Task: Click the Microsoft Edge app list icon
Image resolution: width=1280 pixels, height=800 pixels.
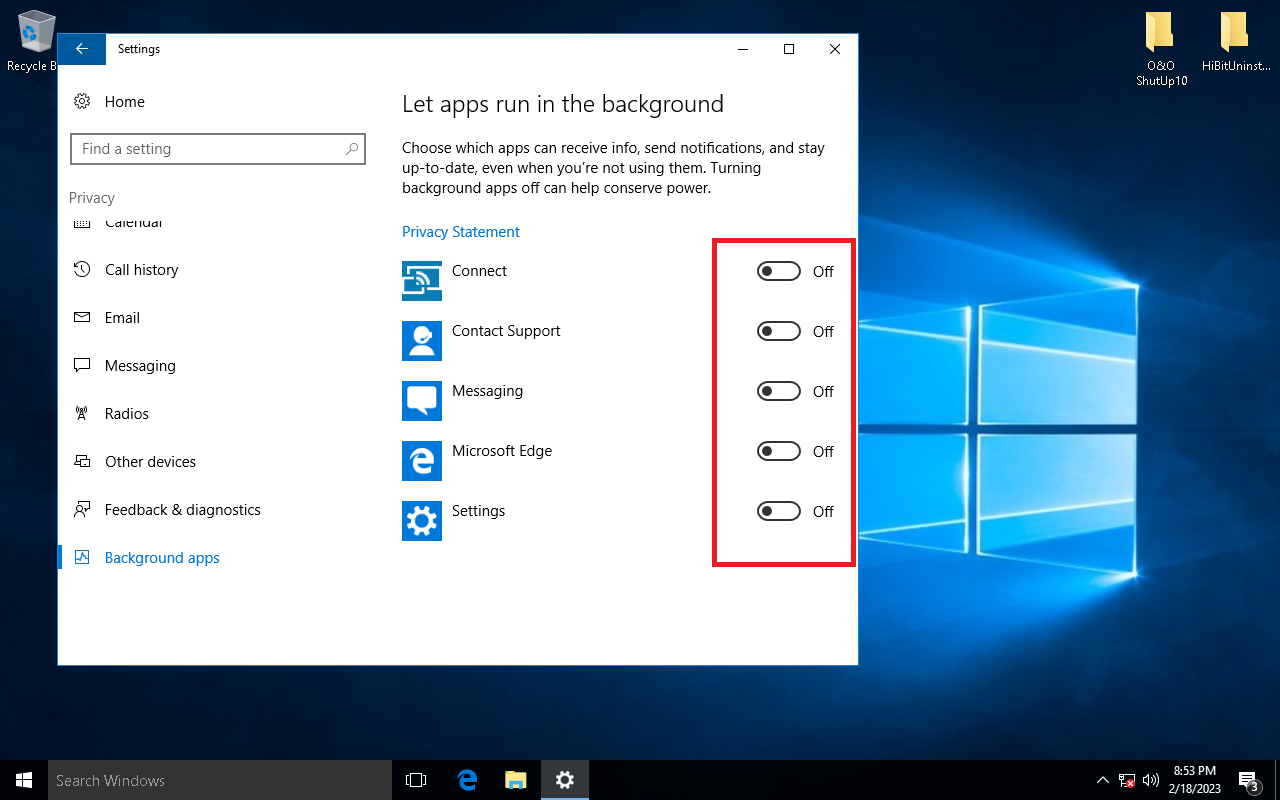Action: click(x=422, y=461)
